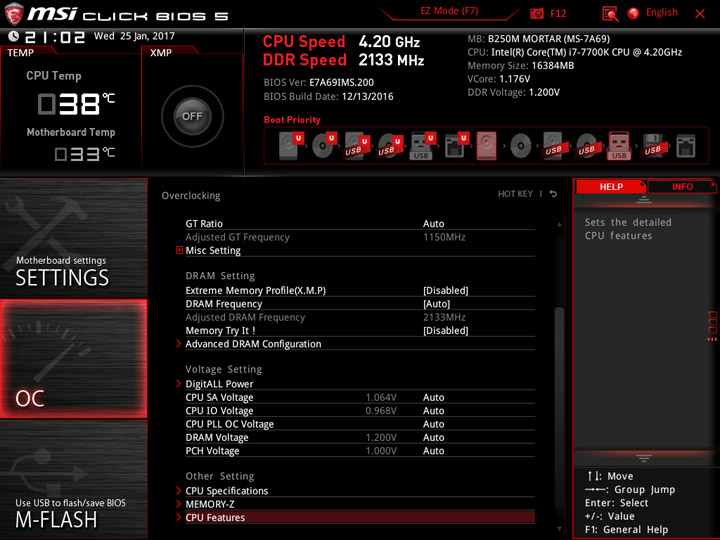The image size is (720, 540).
Task: Edit the CPU PLL OC Voltage Auto field
Action: [x=433, y=424]
